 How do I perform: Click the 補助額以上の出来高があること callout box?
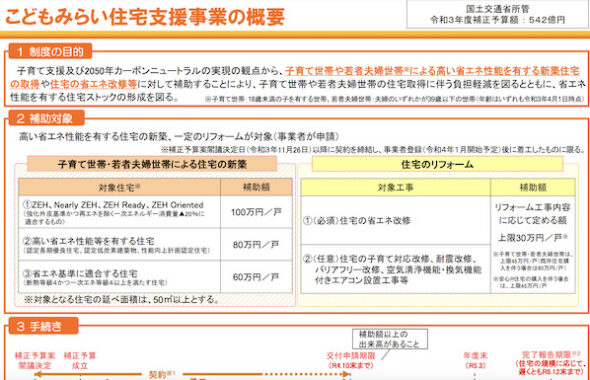coord(389,339)
